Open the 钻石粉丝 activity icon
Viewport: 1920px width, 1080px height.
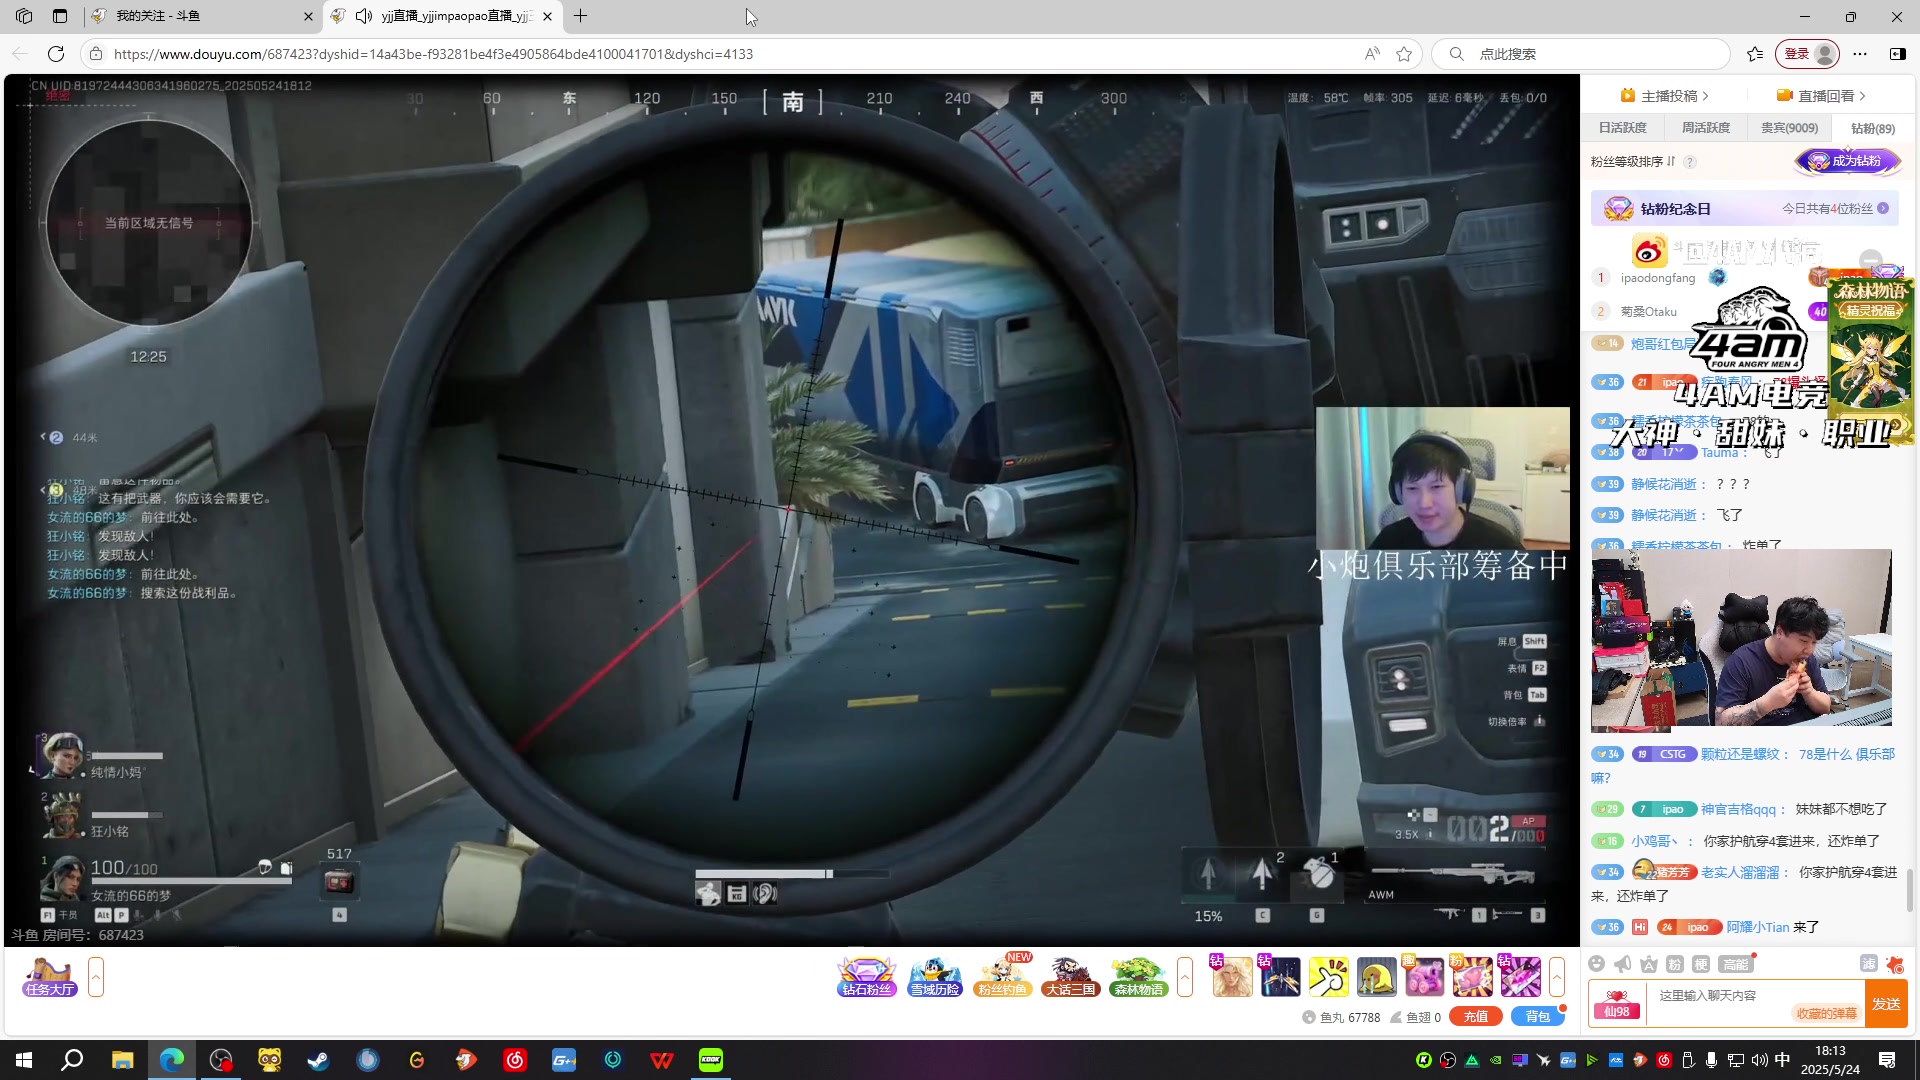[866, 976]
